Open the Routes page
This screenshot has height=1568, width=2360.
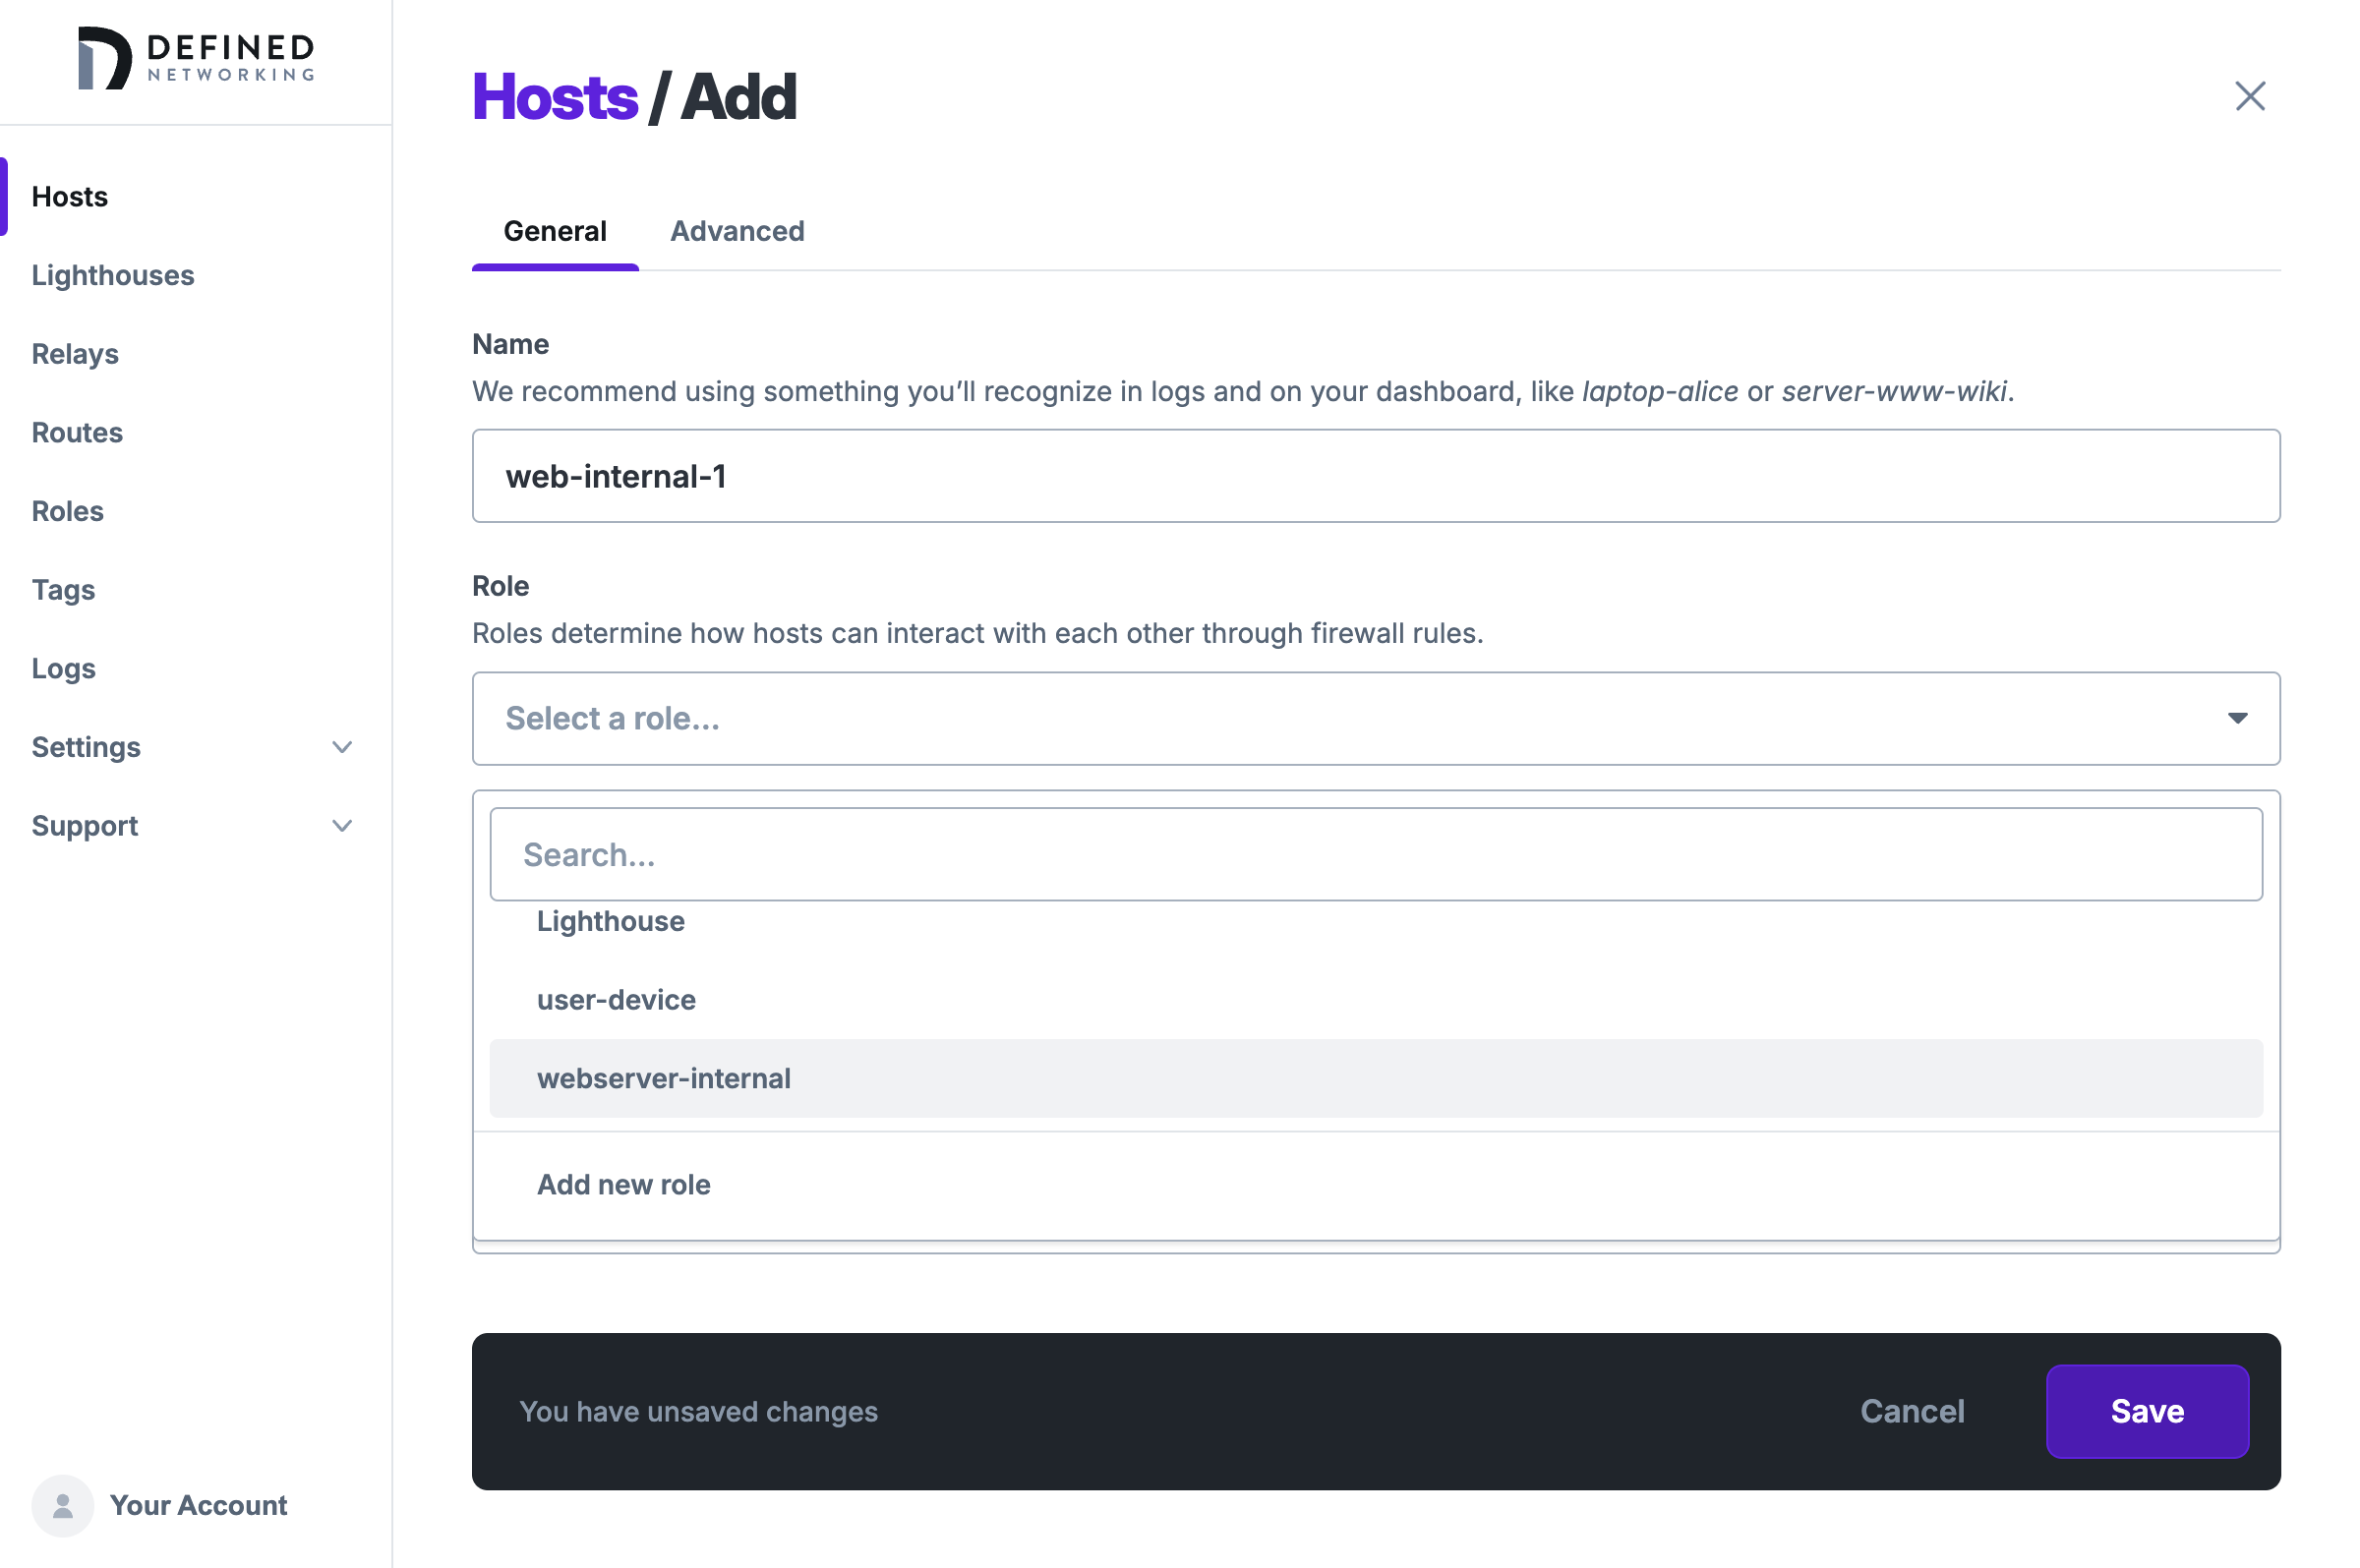(77, 432)
